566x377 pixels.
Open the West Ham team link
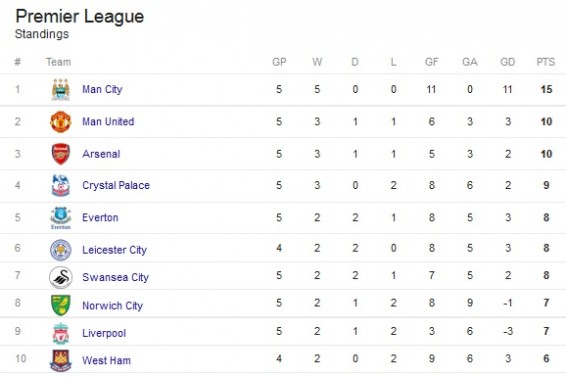[x=106, y=360]
